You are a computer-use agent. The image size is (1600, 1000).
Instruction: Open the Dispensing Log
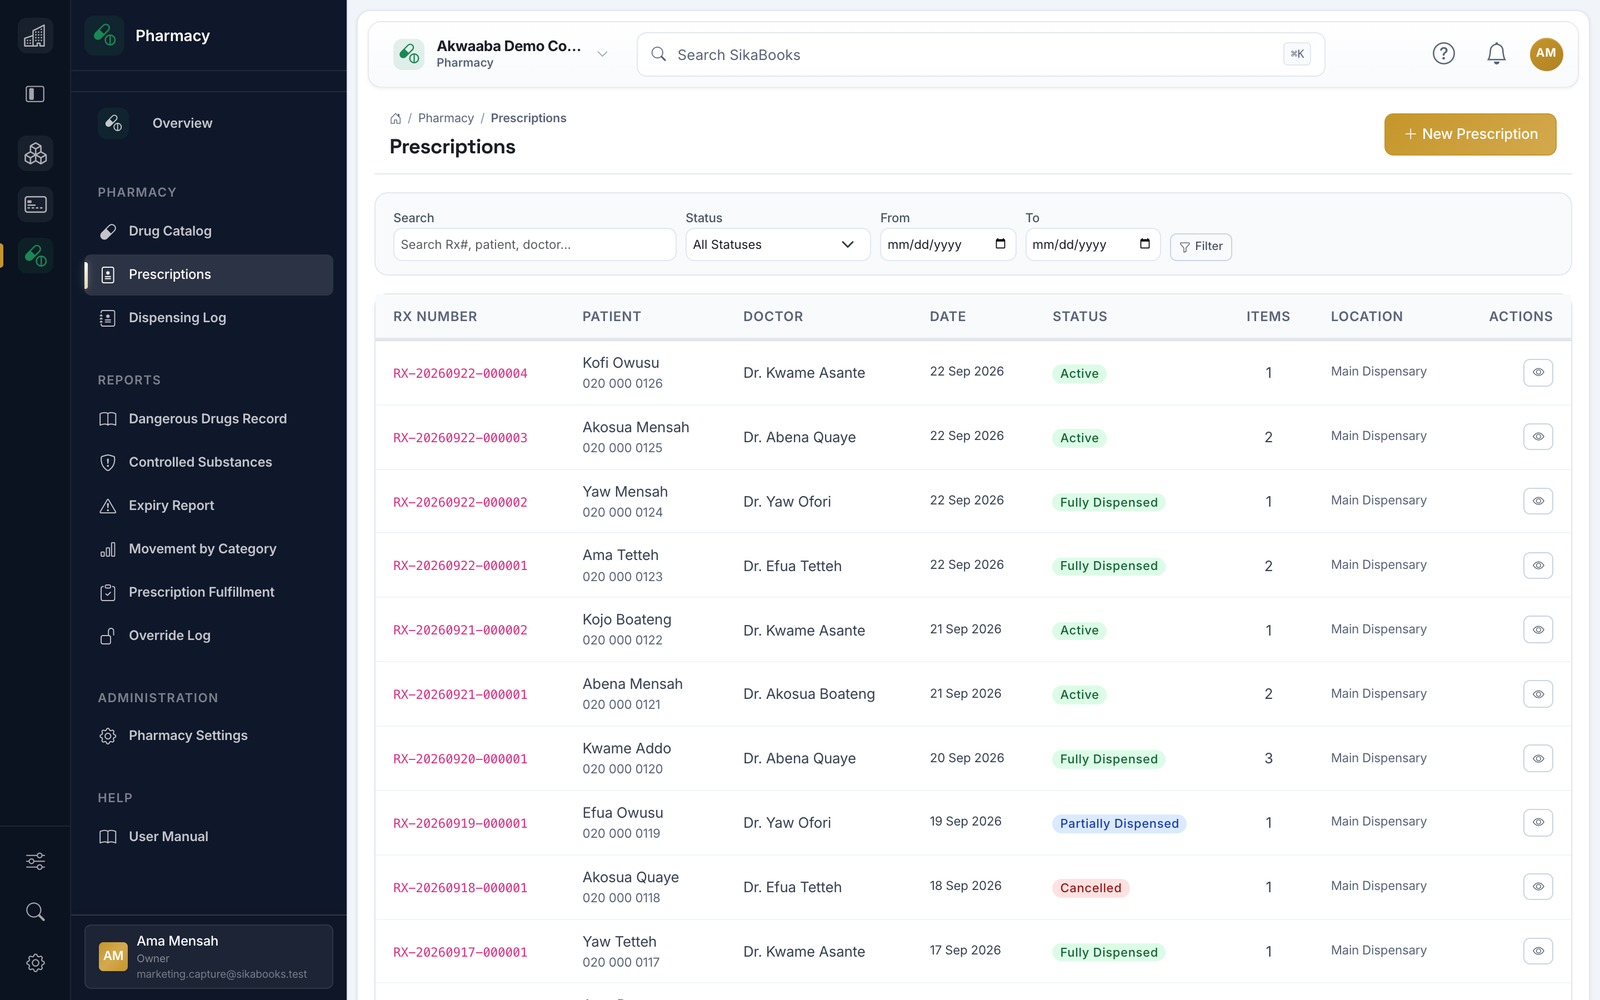point(209,318)
